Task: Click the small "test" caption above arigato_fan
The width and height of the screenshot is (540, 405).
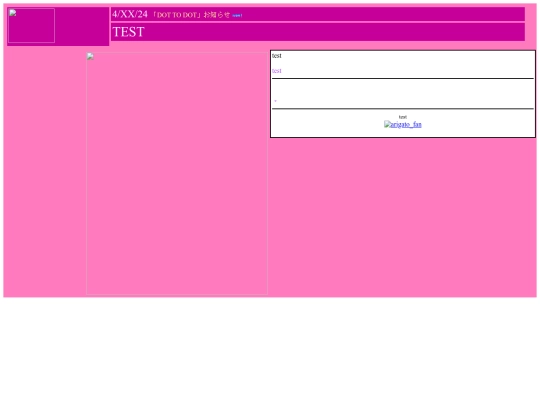Action: (403, 117)
